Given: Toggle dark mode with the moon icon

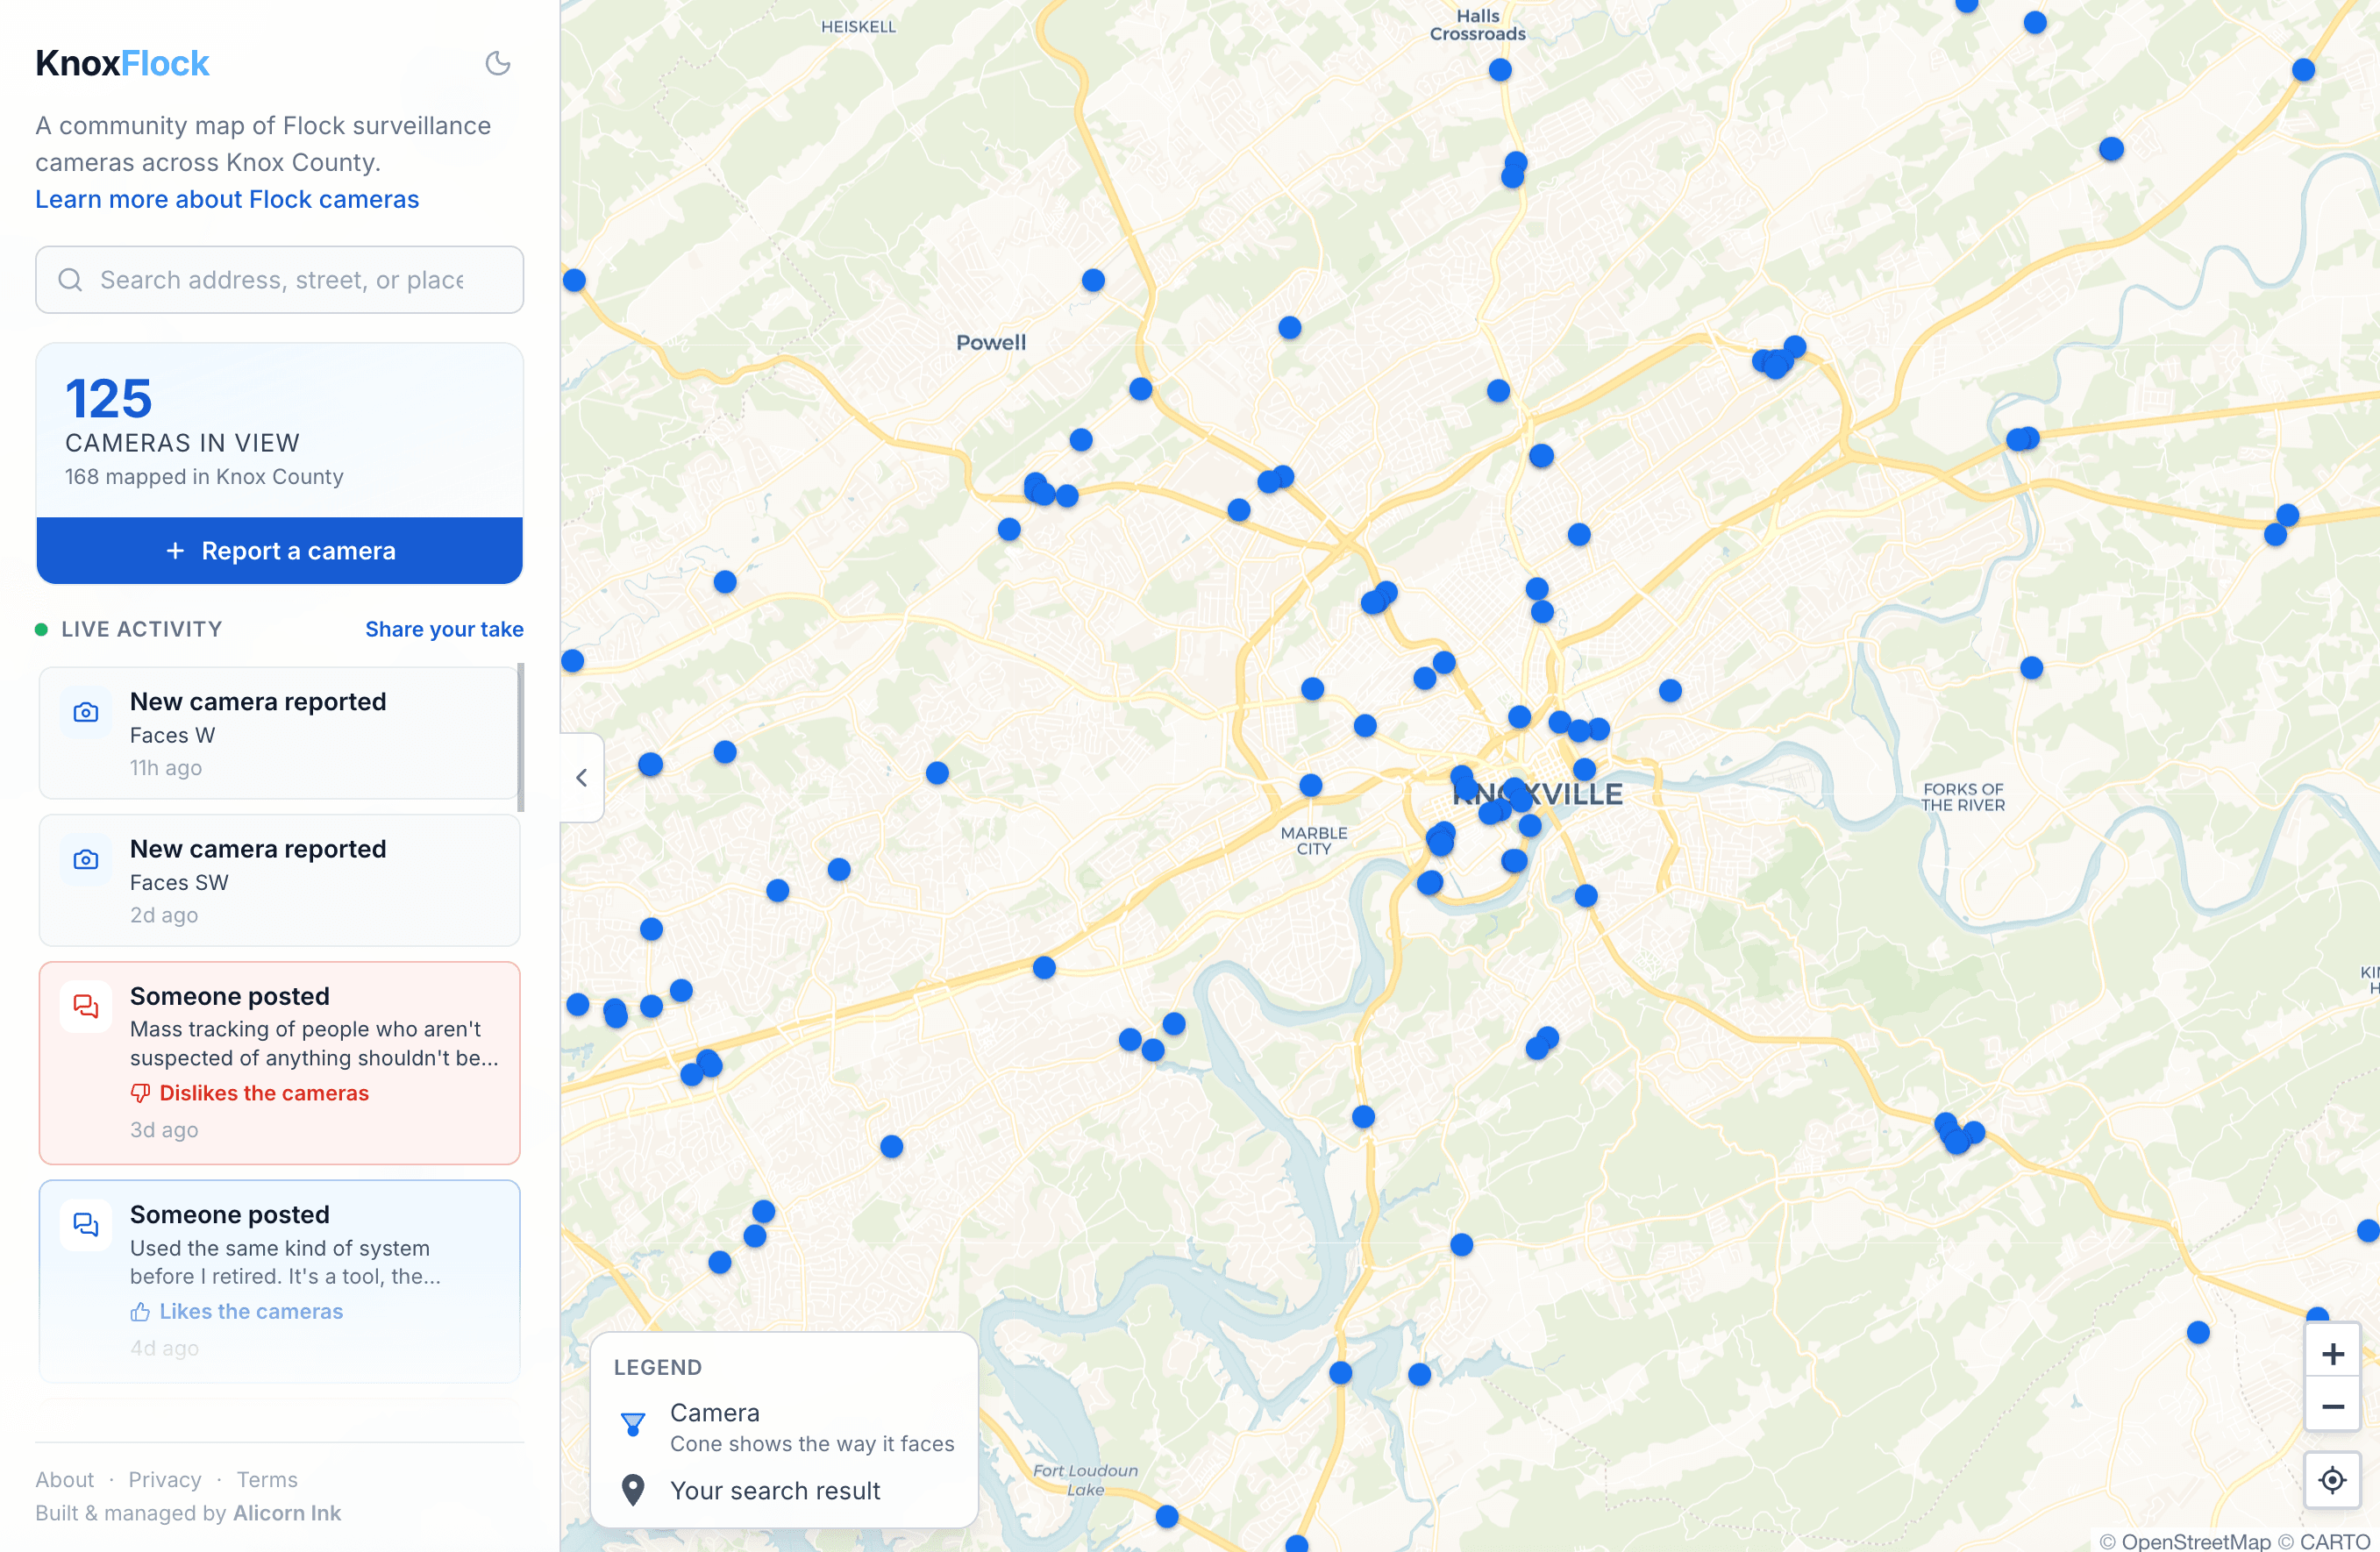Looking at the screenshot, I should (x=498, y=64).
